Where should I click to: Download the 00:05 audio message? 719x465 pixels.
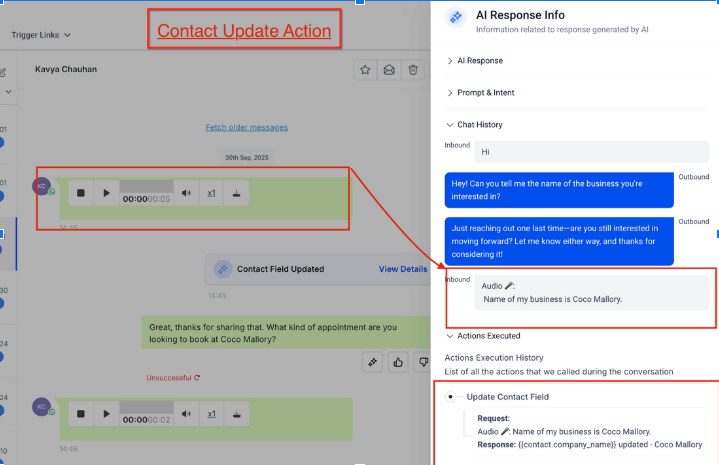[x=236, y=193]
